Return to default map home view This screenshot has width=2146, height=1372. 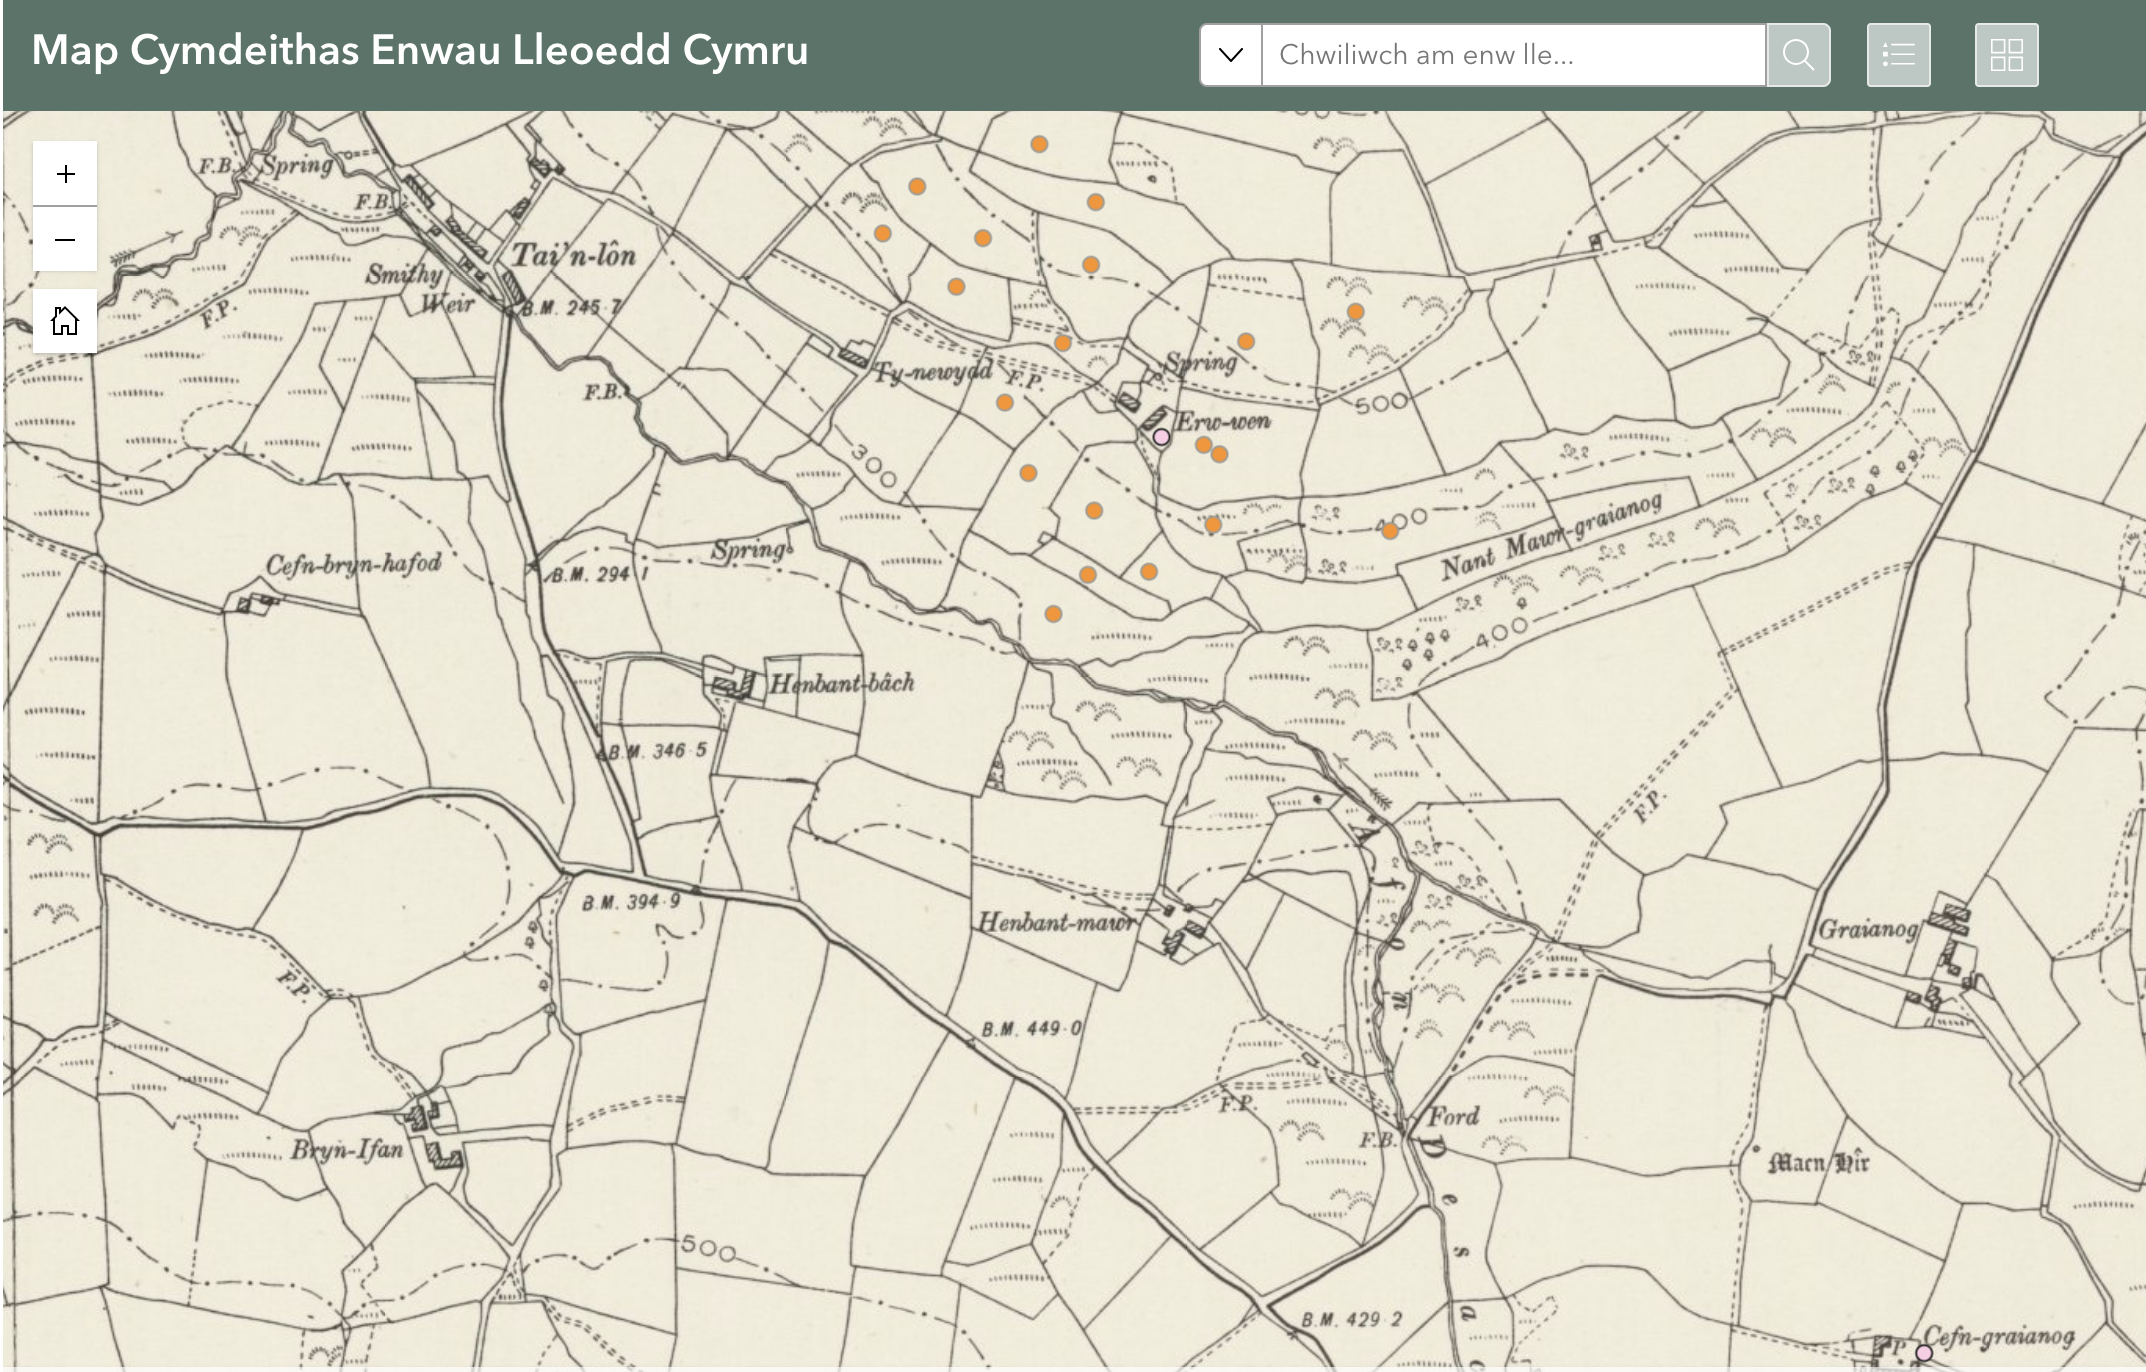click(x=65, y=321)
